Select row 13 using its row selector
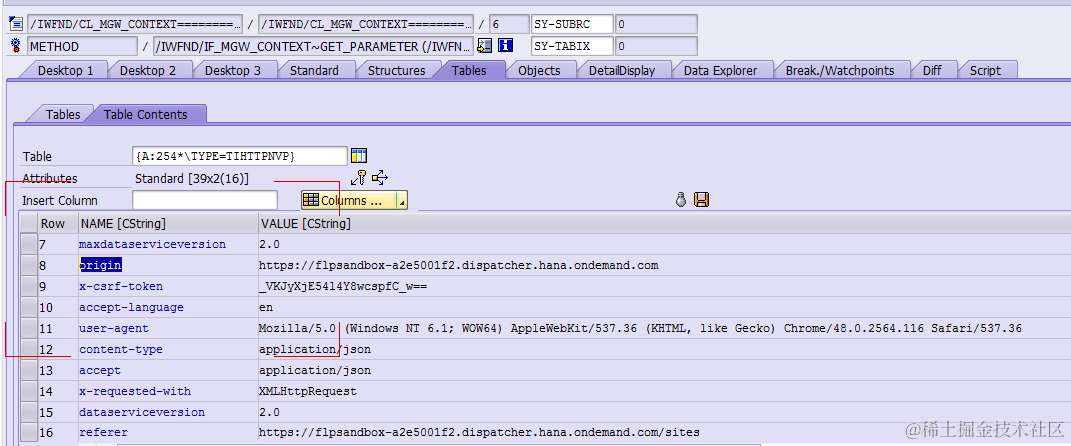 coord(28,370)
